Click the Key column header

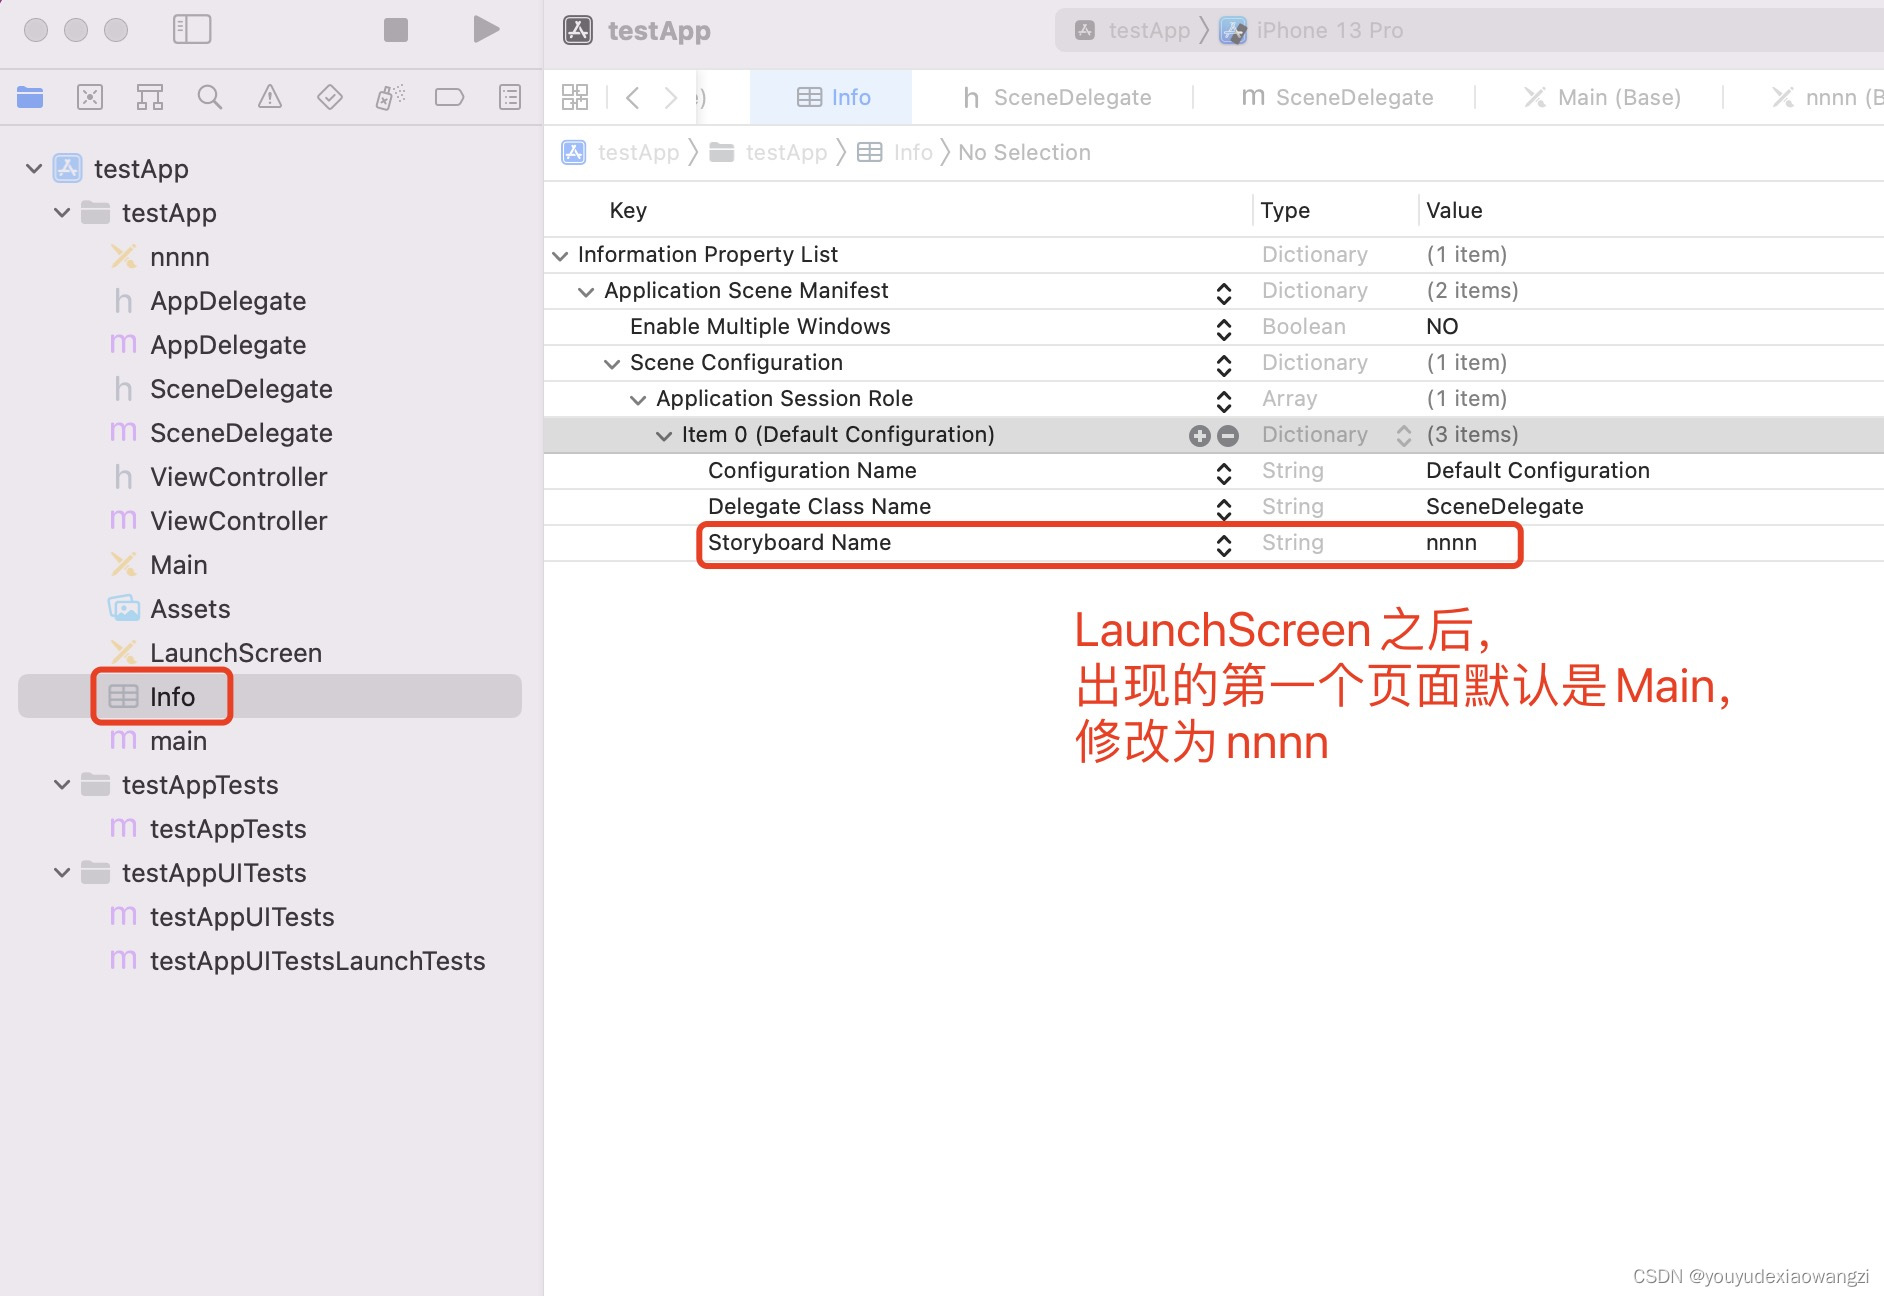(x=628, y=210)
